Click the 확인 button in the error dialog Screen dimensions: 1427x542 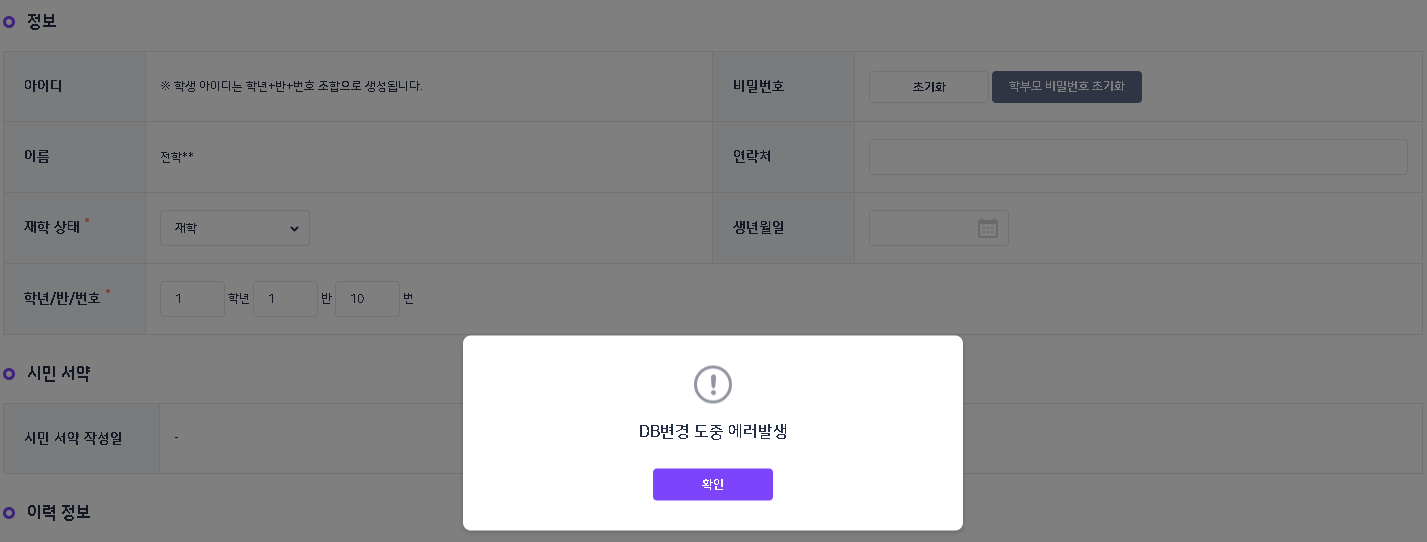712,484
